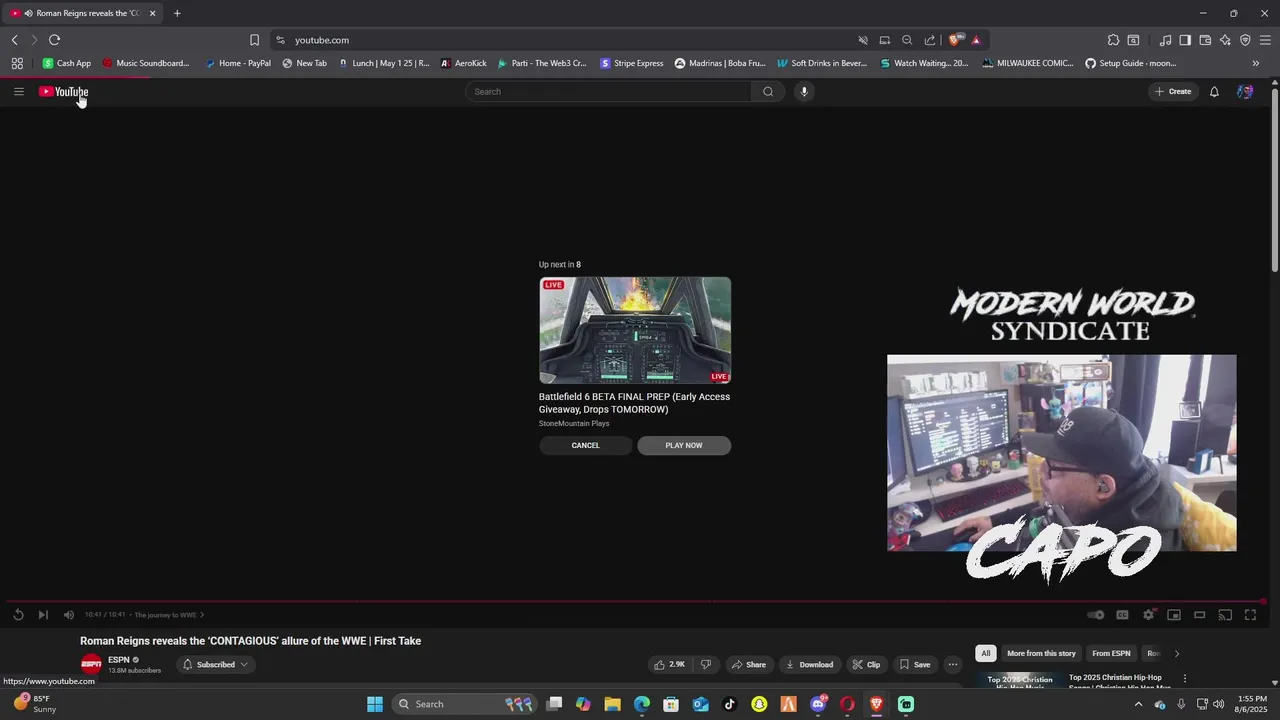Open Battlefield 6 BETA live thumbnail
This screenshot has height=720, width=1280.
coord(635,330)
